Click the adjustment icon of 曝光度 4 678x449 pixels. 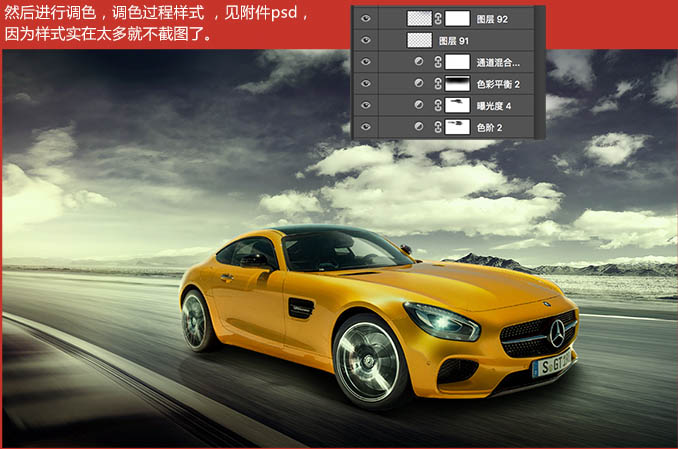(419, 105)
